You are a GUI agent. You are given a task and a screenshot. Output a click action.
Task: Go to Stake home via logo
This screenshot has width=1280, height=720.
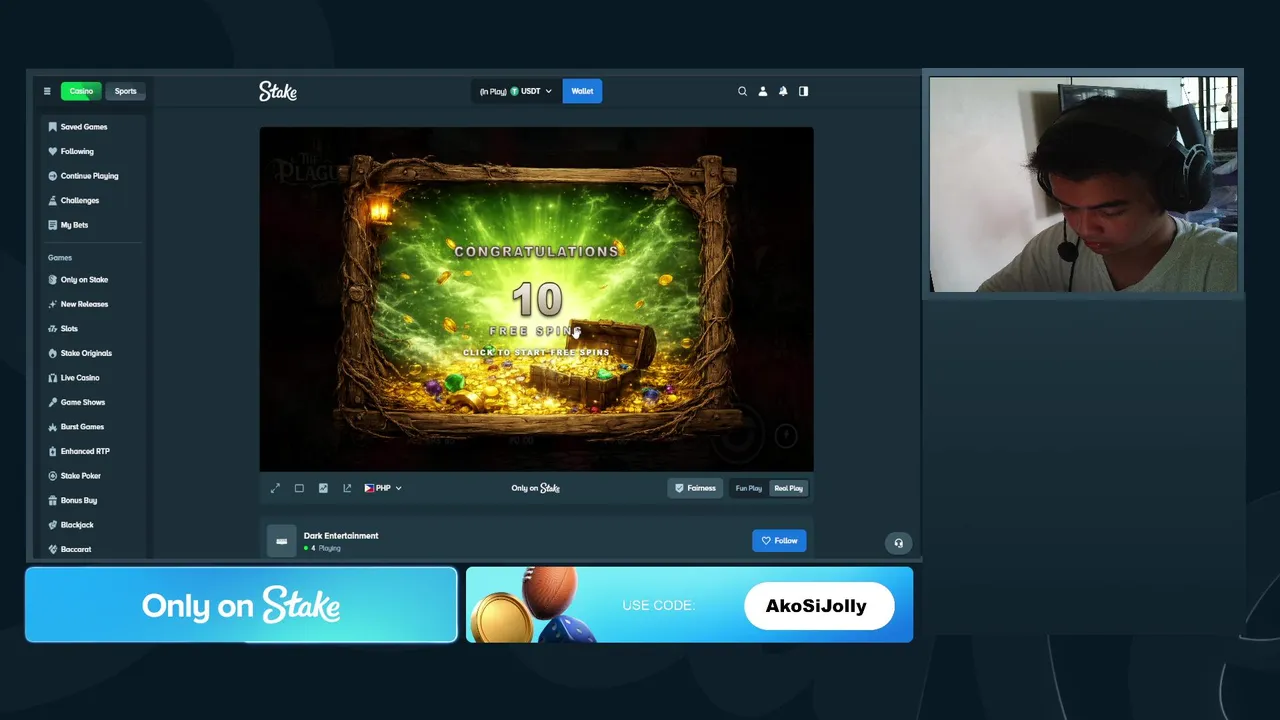[x=278, y=91]
